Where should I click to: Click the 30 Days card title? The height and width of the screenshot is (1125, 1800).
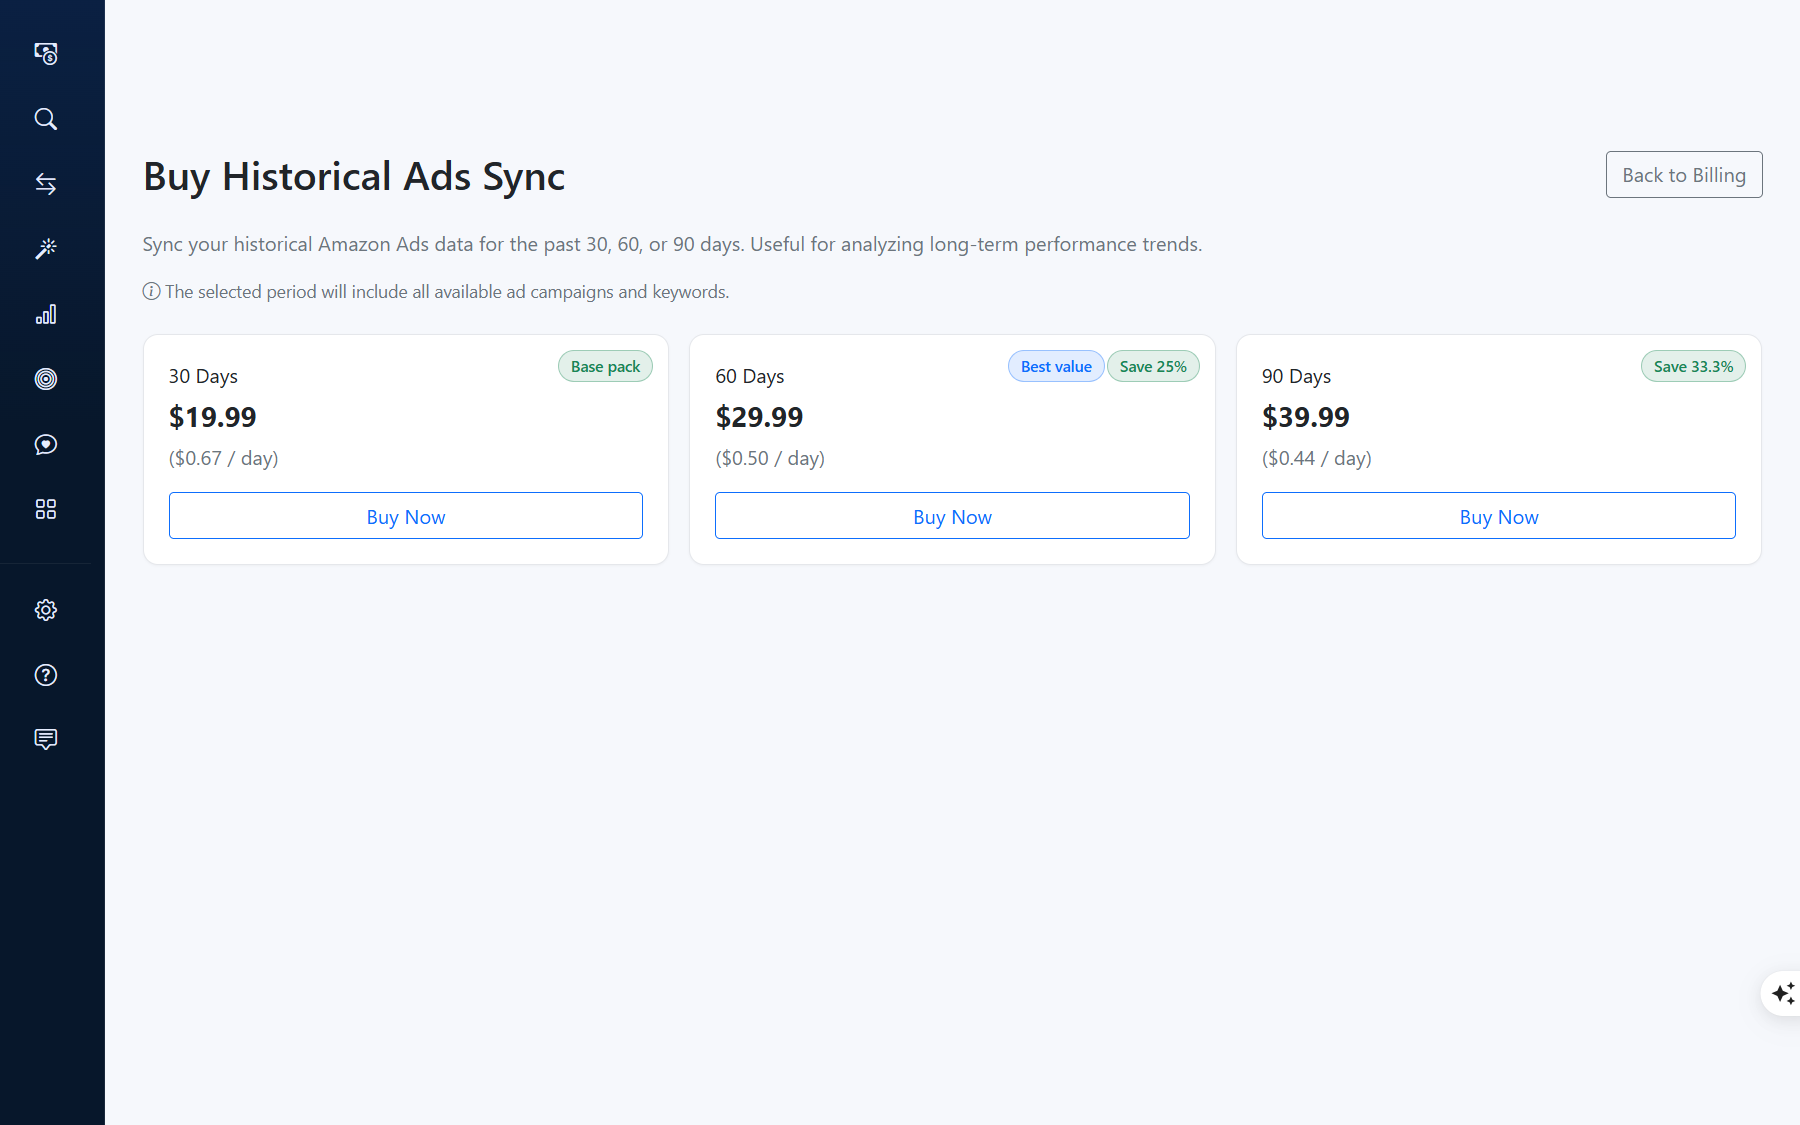203,377
